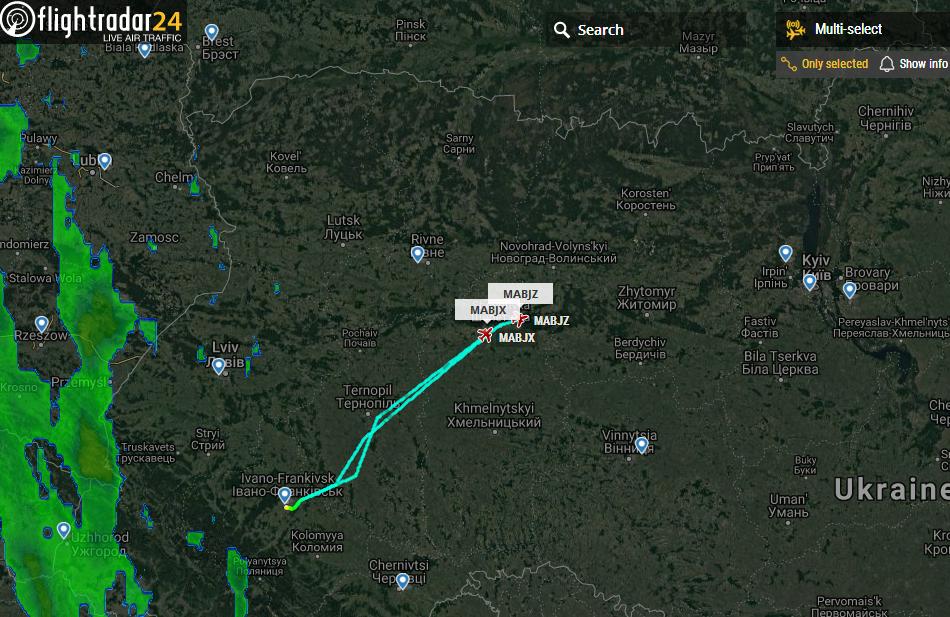The width and height of the screenshot is (950, 617).
Task: Click the MABJX red aircraft icon
Action: point(485,334)
